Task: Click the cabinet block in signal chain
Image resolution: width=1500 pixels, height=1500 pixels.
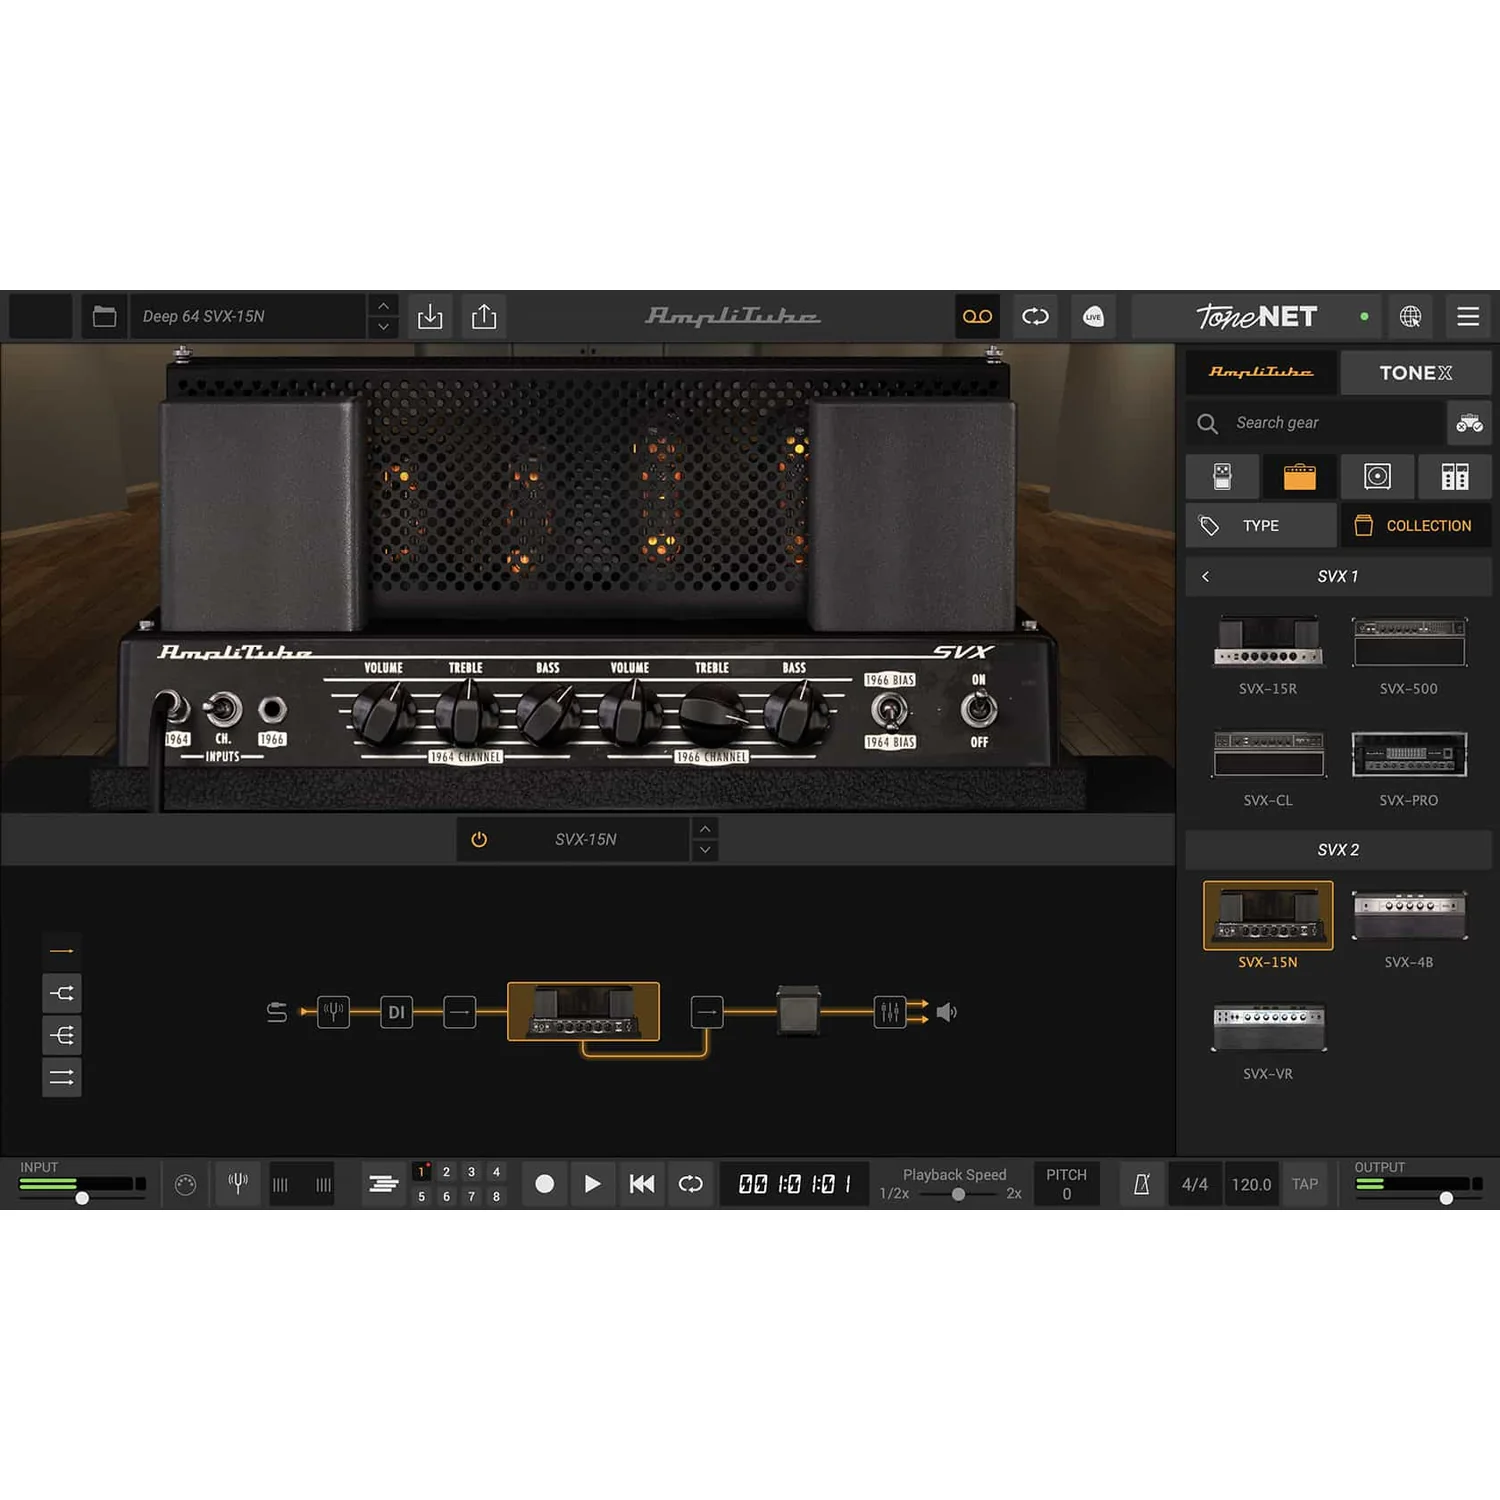Action: (798, 1010)
